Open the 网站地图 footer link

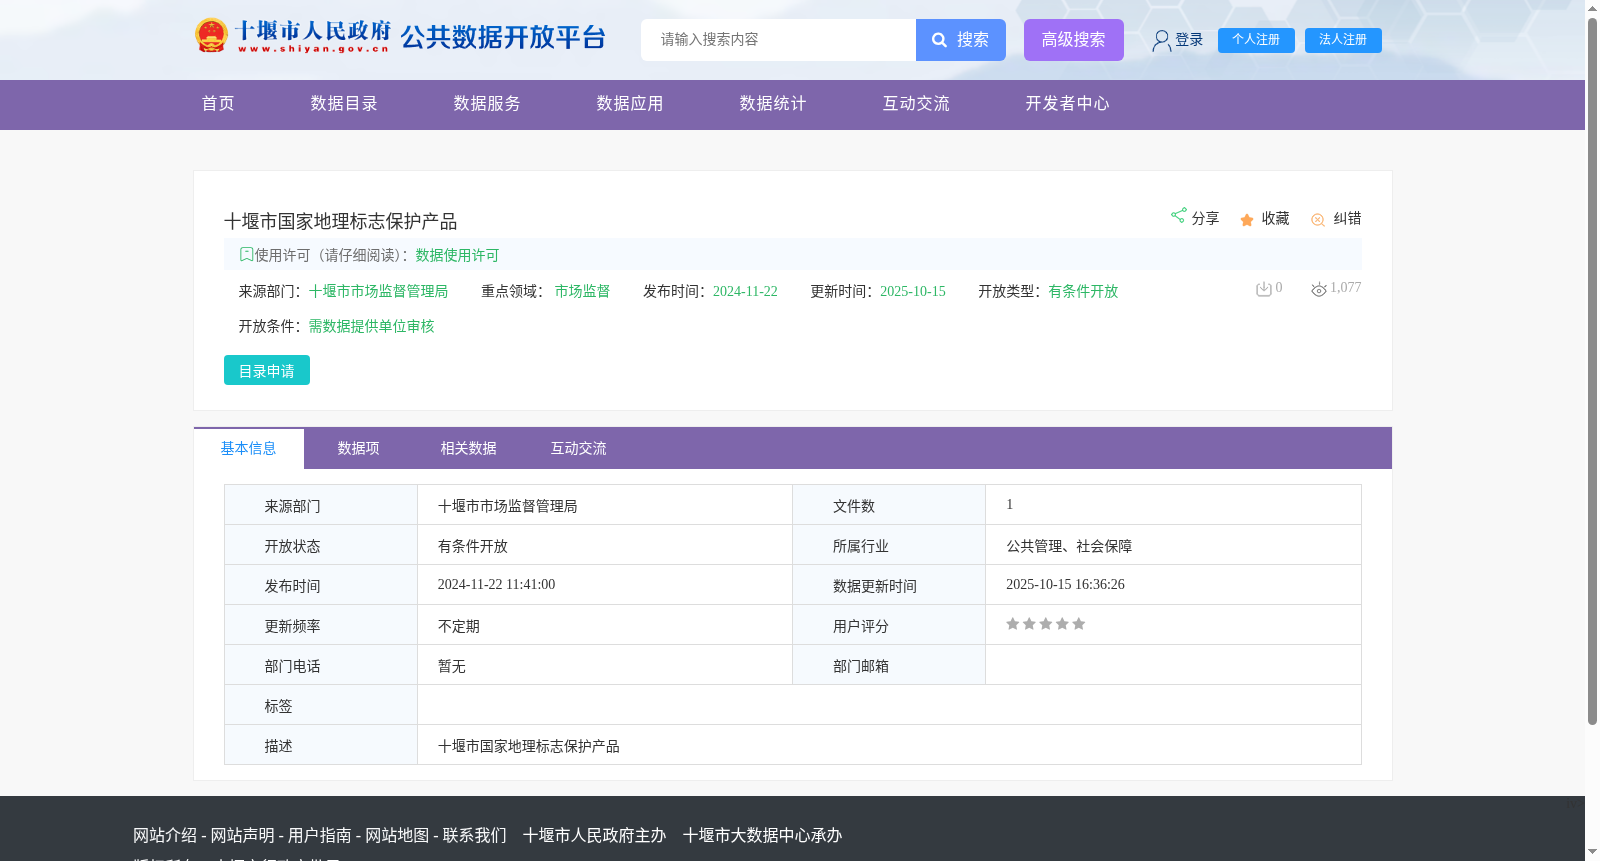tap(397, 835)
